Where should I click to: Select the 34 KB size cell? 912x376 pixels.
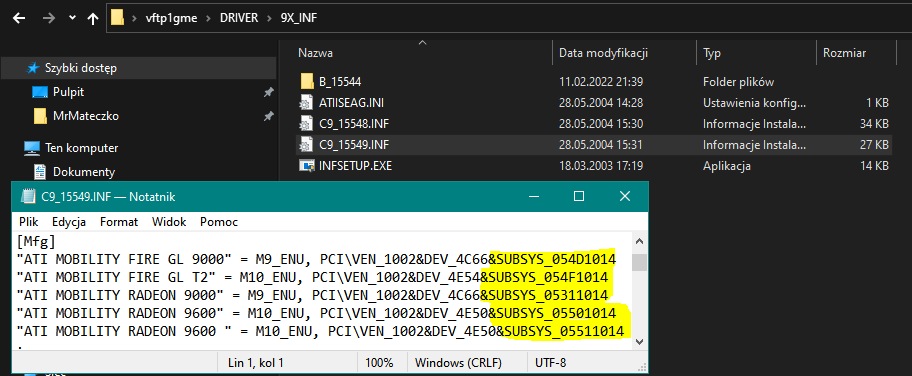coord(874,124)
